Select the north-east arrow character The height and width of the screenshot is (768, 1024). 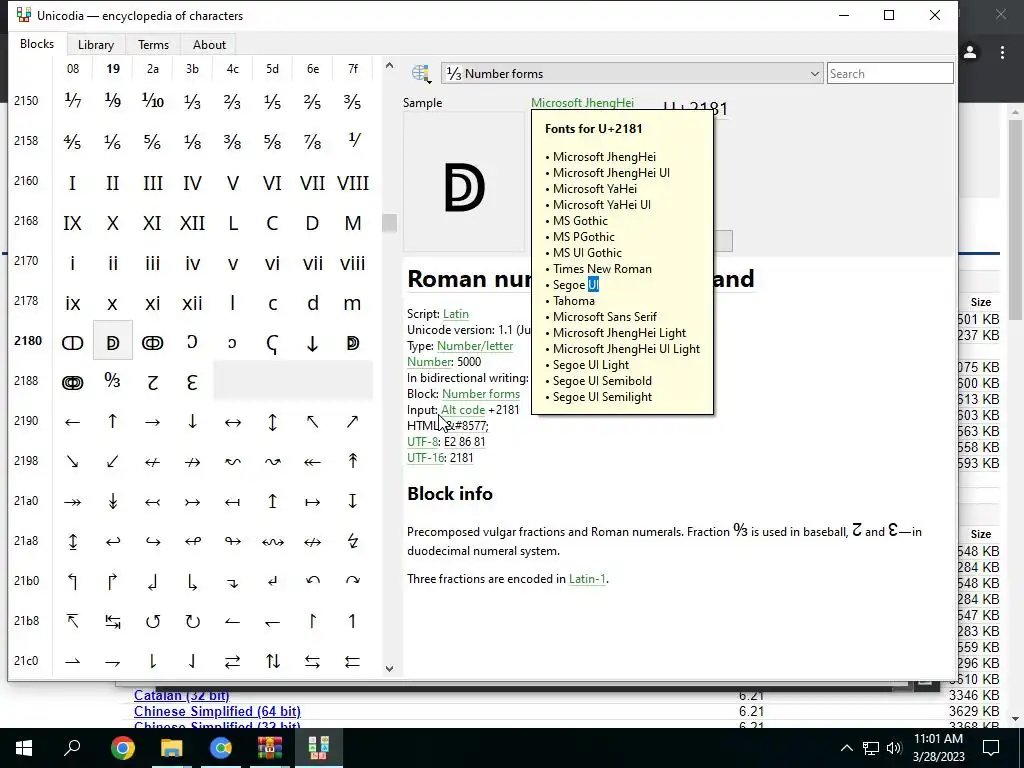coord(353,422)
